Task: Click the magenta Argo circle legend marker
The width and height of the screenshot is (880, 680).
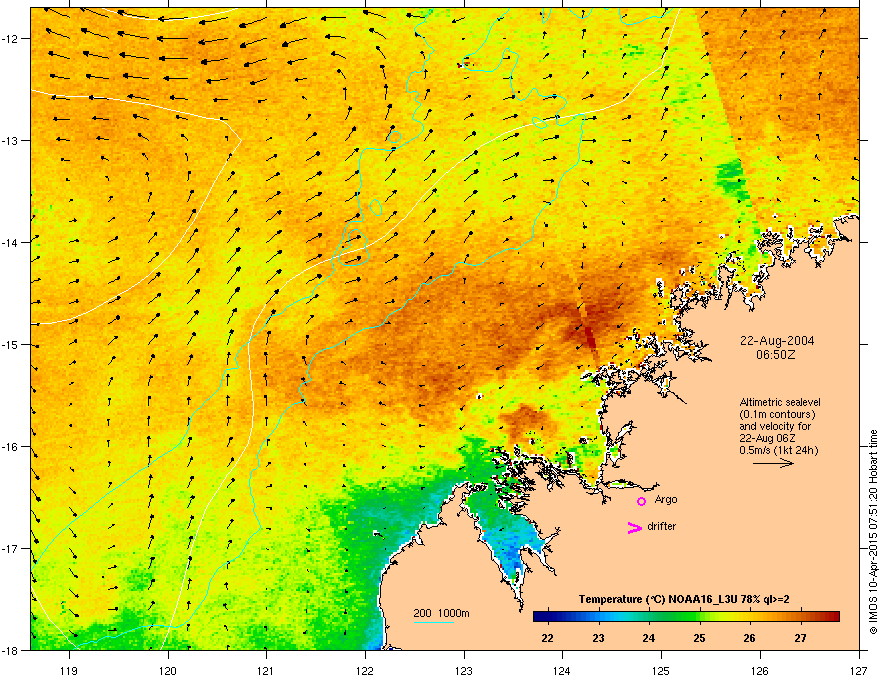Action: pyautogui.click(x=641, y=501)
